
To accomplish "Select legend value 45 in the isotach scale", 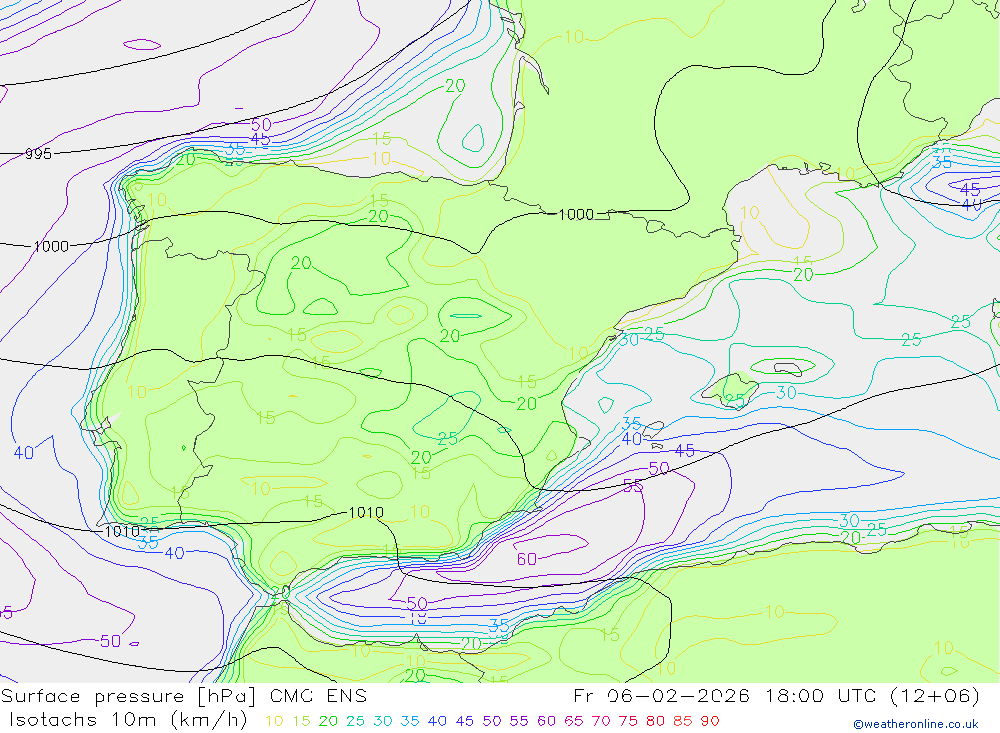I will (x=464, y=721).
